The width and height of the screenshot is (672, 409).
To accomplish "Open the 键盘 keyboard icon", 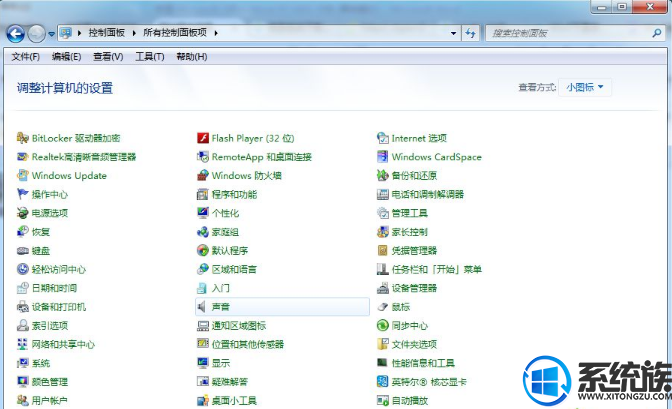I will click(23, 251).
